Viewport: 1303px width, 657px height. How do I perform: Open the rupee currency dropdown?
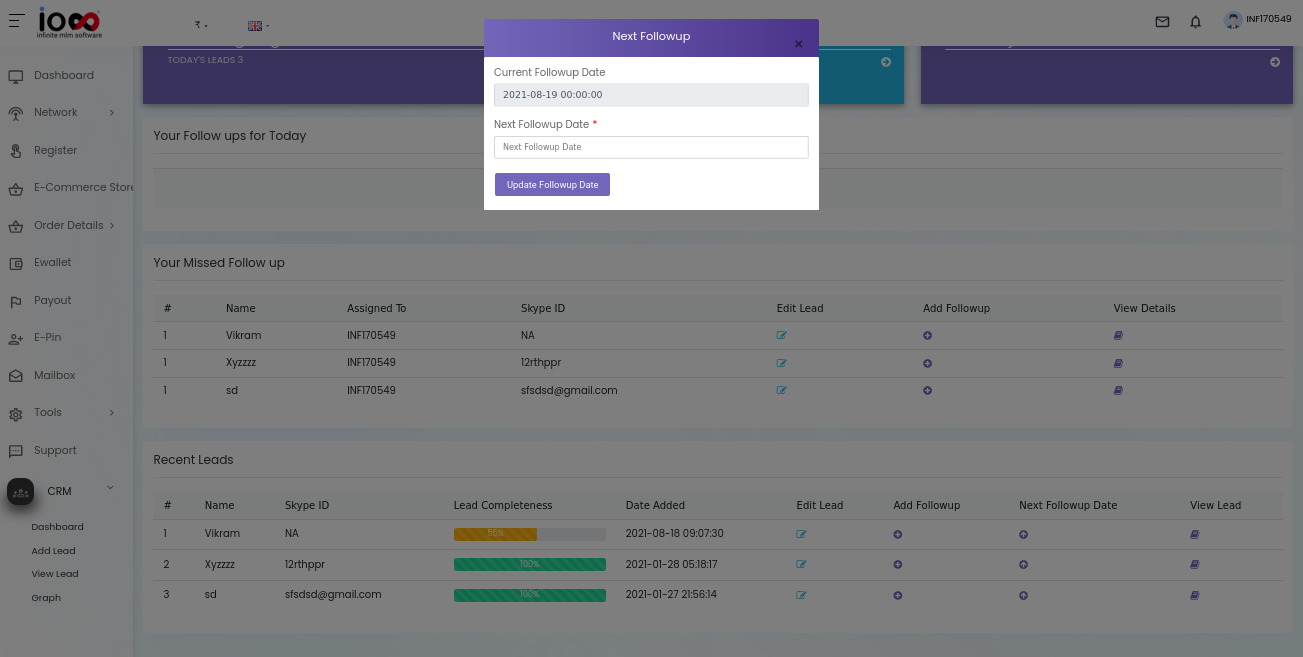point(201,25)
